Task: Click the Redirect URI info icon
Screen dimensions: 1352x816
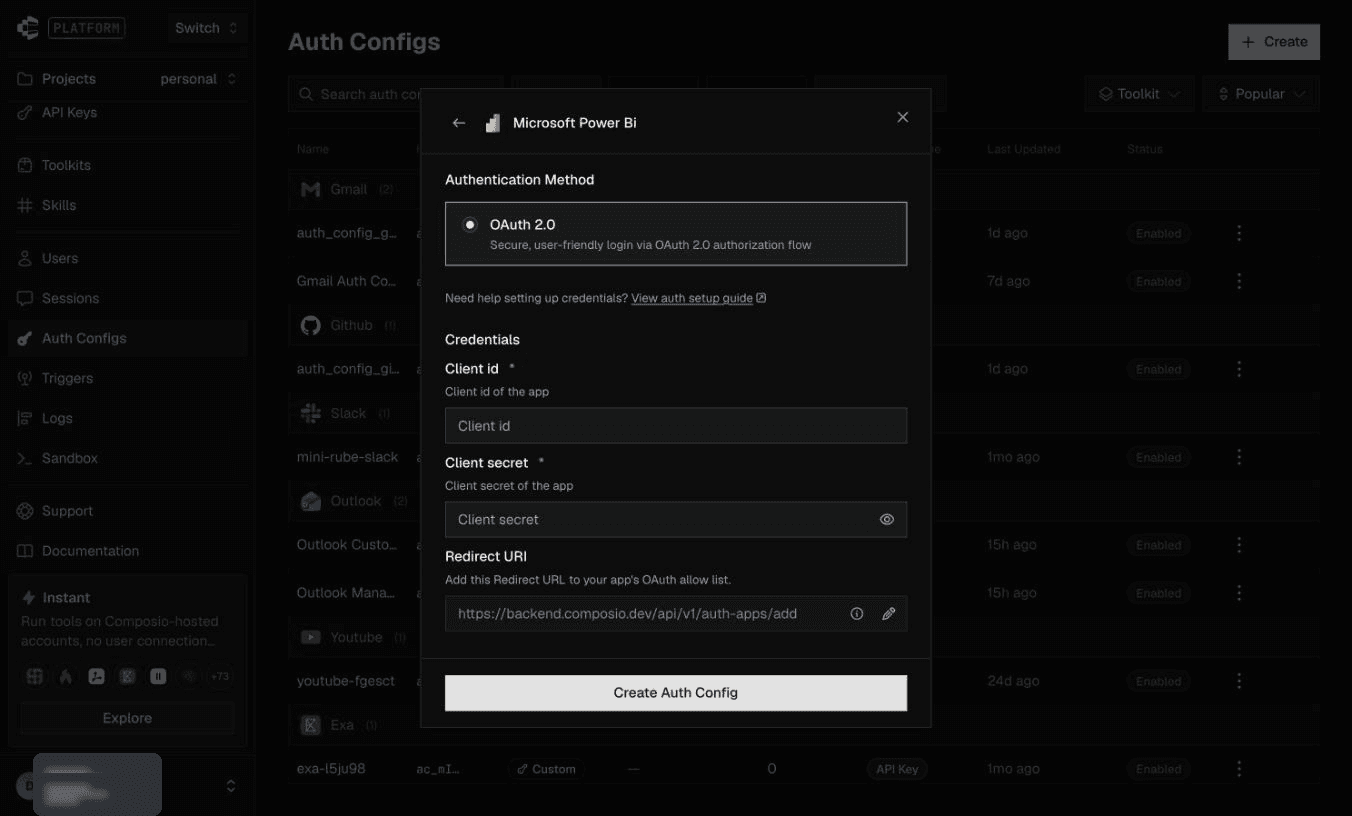Action: [857, 614]
